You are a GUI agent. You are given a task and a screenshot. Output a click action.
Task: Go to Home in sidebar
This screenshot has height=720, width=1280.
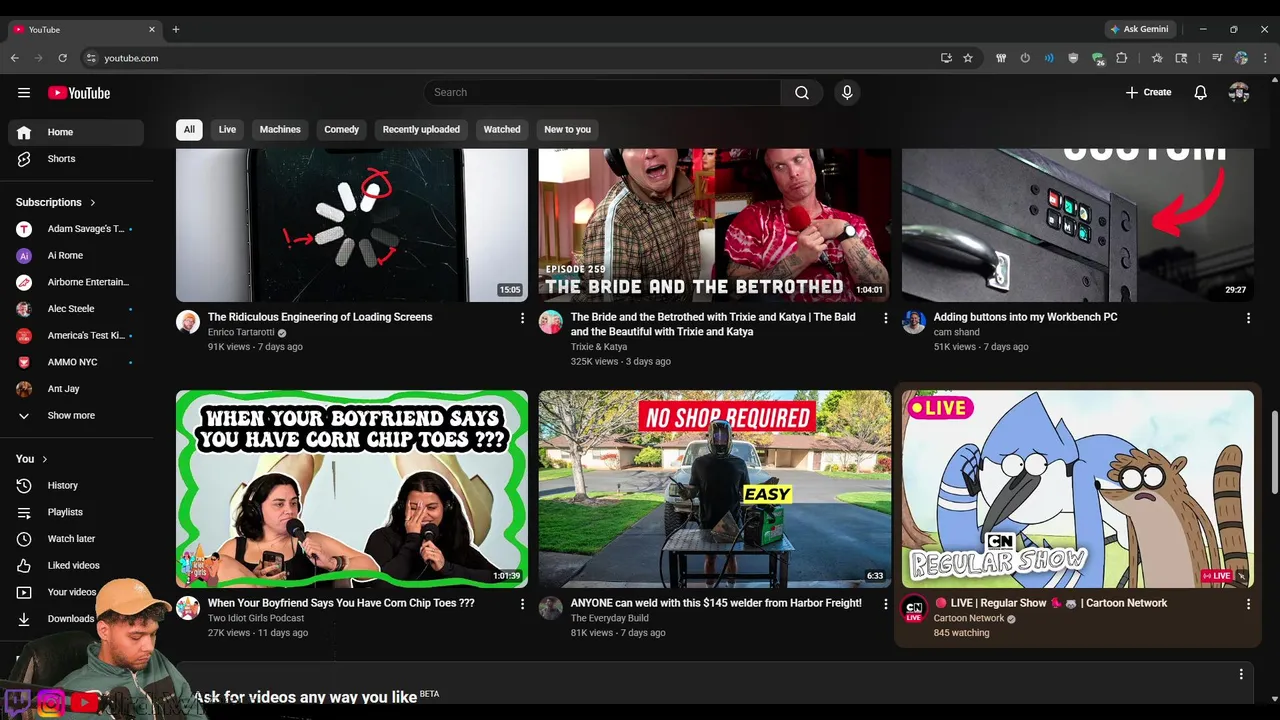pos(76,132)
